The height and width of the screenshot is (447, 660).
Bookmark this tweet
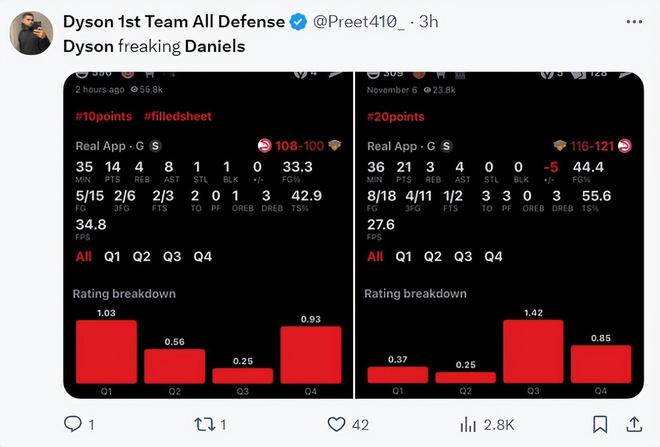point(600,424)
